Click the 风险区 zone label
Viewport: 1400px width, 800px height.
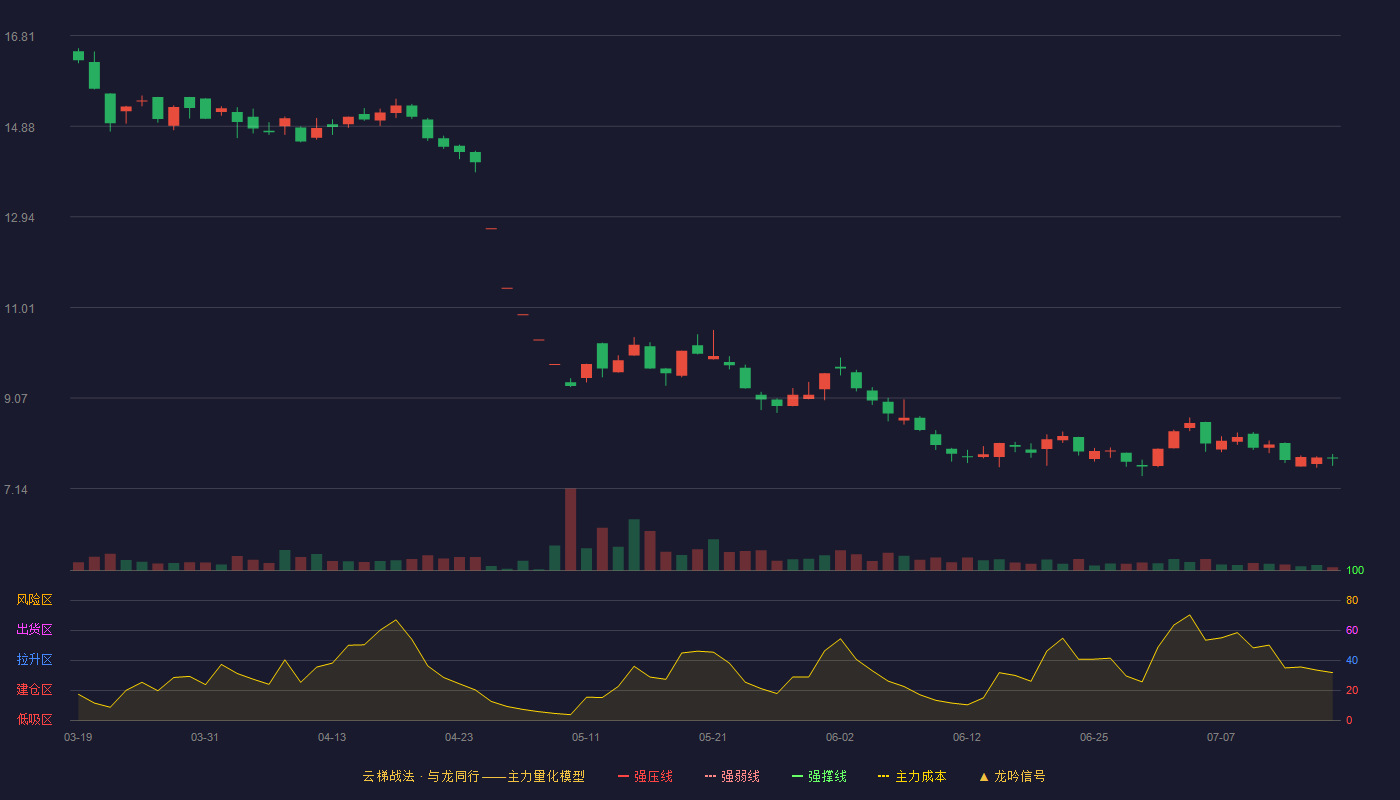[34, 600]
